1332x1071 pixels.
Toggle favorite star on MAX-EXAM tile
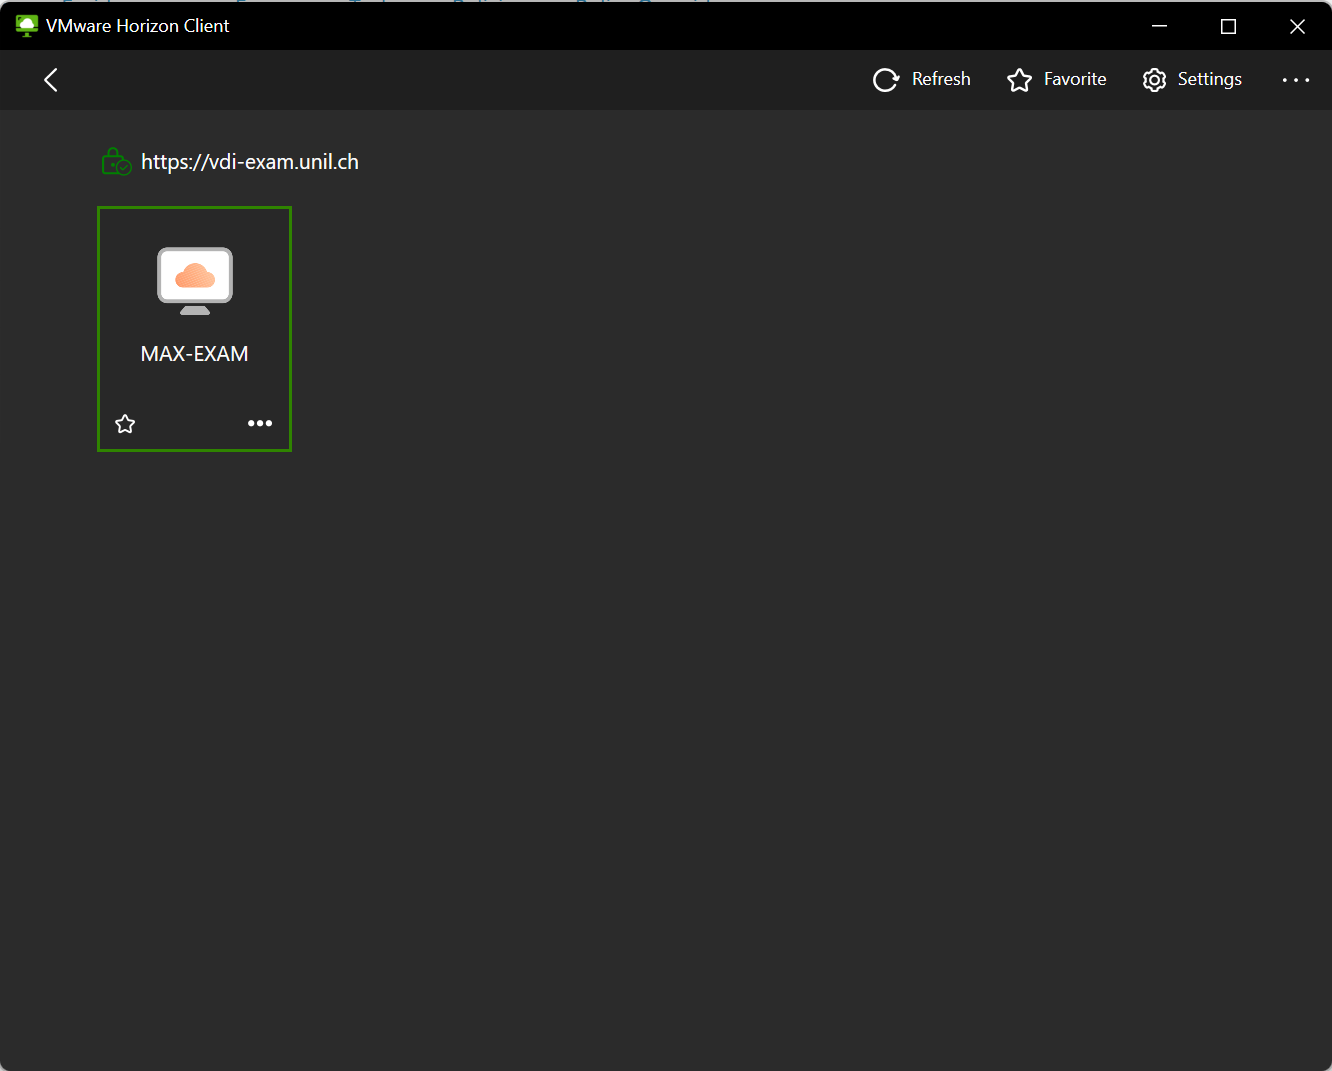point(125,424)
